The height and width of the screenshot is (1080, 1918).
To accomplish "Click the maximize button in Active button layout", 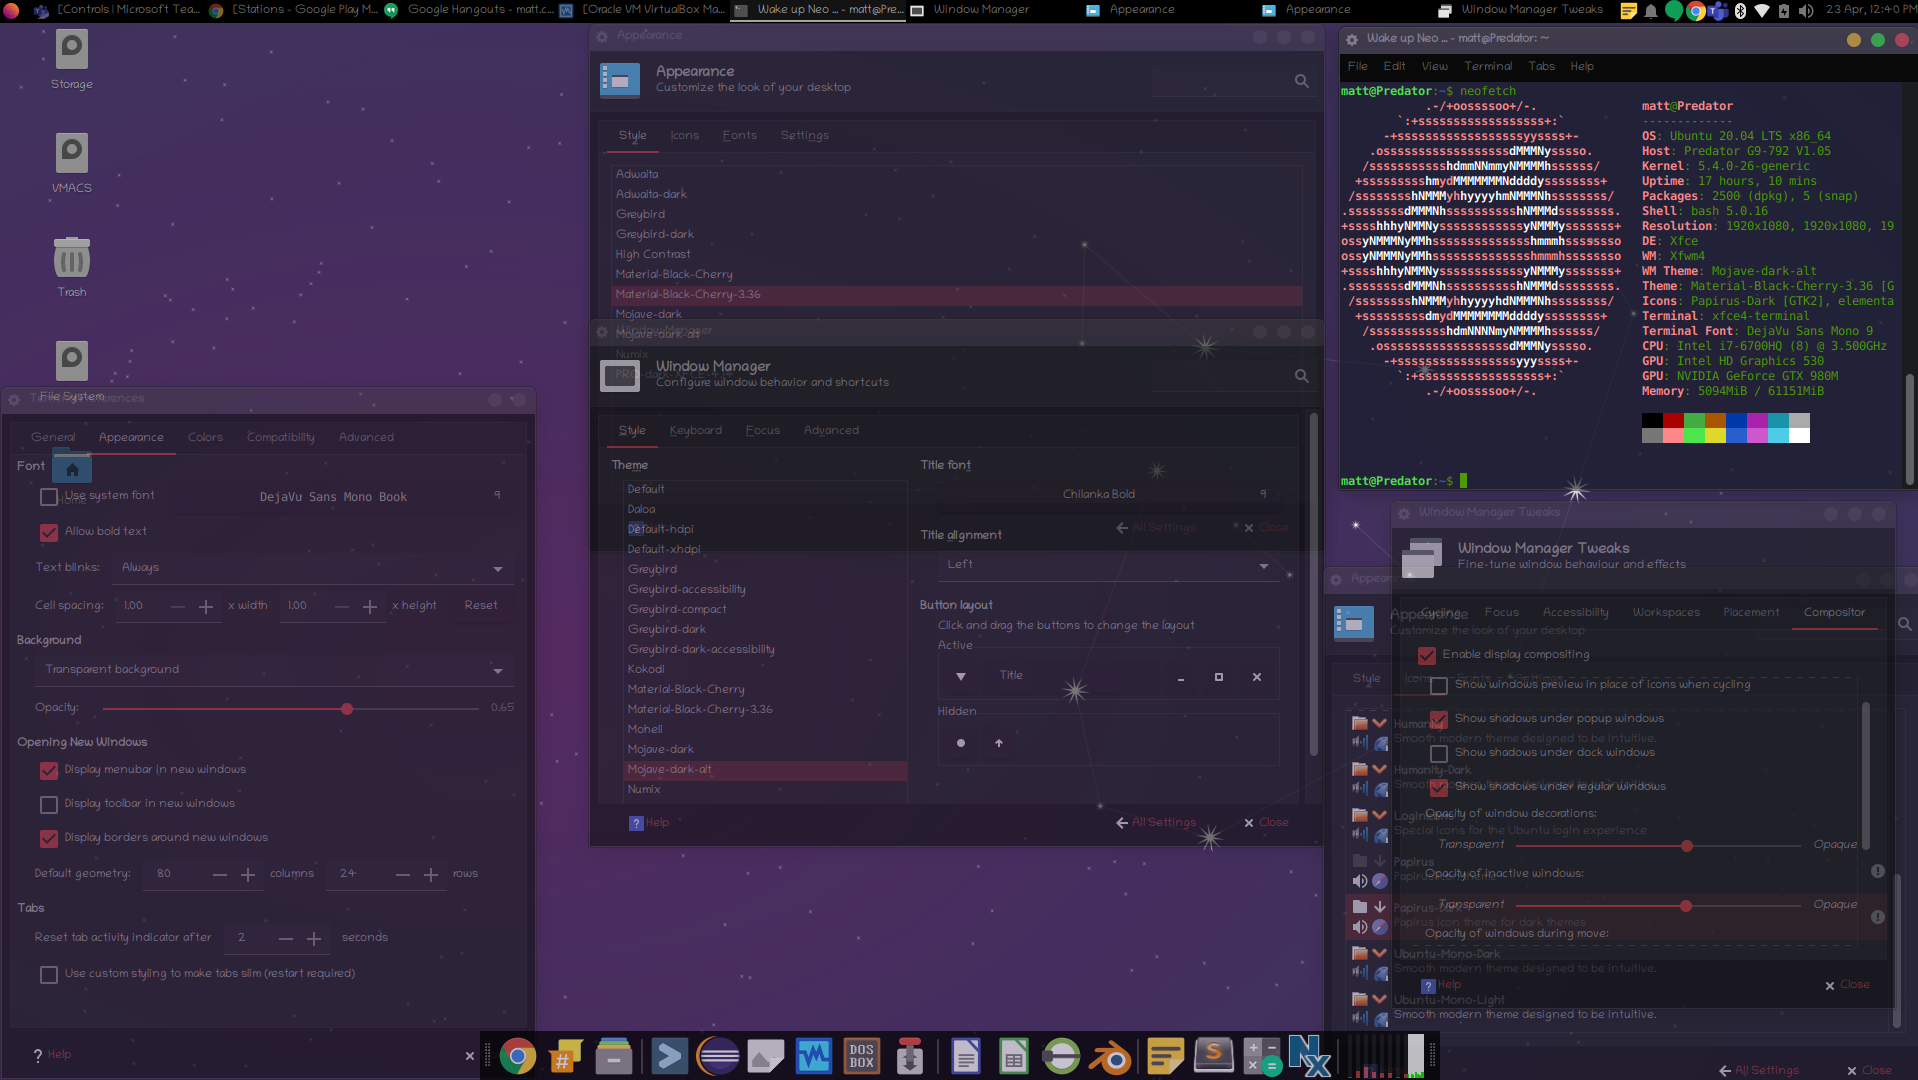I will click(x=1218, y=677).
